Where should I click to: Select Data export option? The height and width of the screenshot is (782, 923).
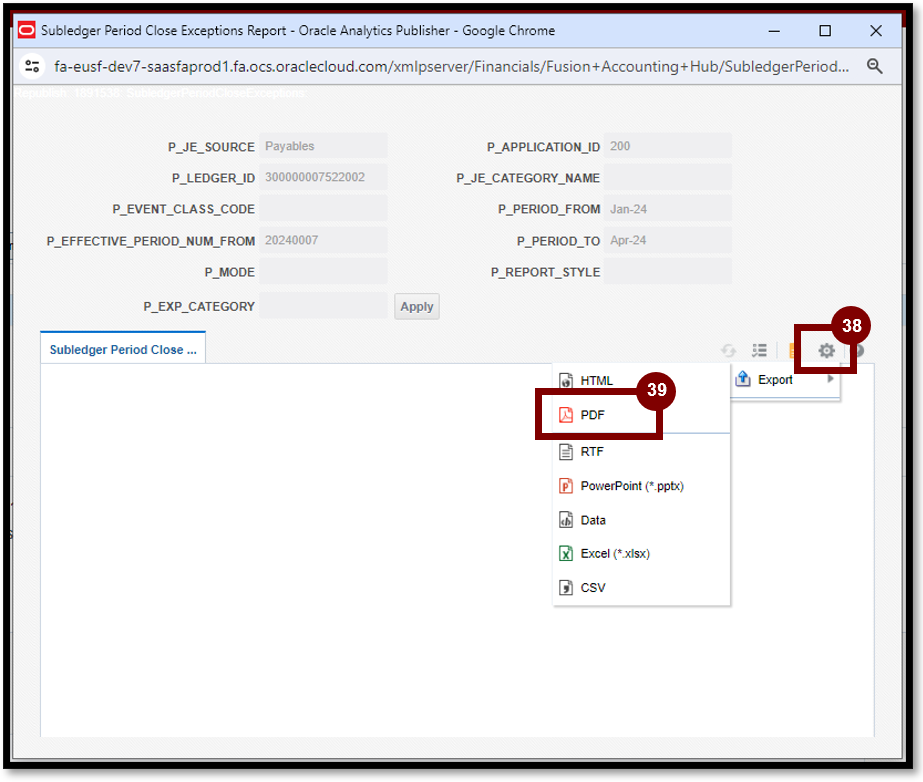pos(593,520)
